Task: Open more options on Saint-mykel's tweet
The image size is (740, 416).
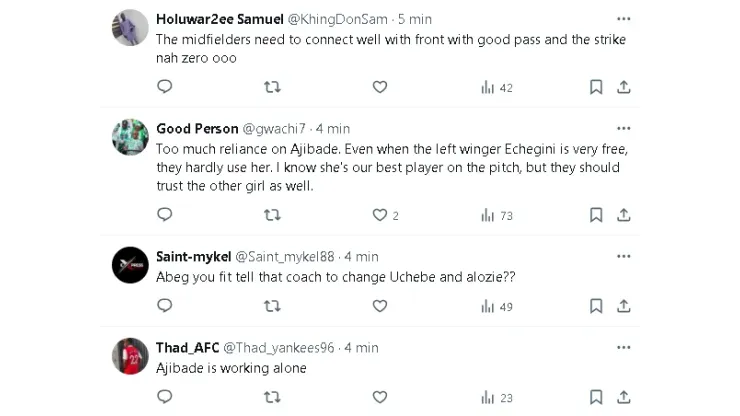Action: tap(624, 256)
